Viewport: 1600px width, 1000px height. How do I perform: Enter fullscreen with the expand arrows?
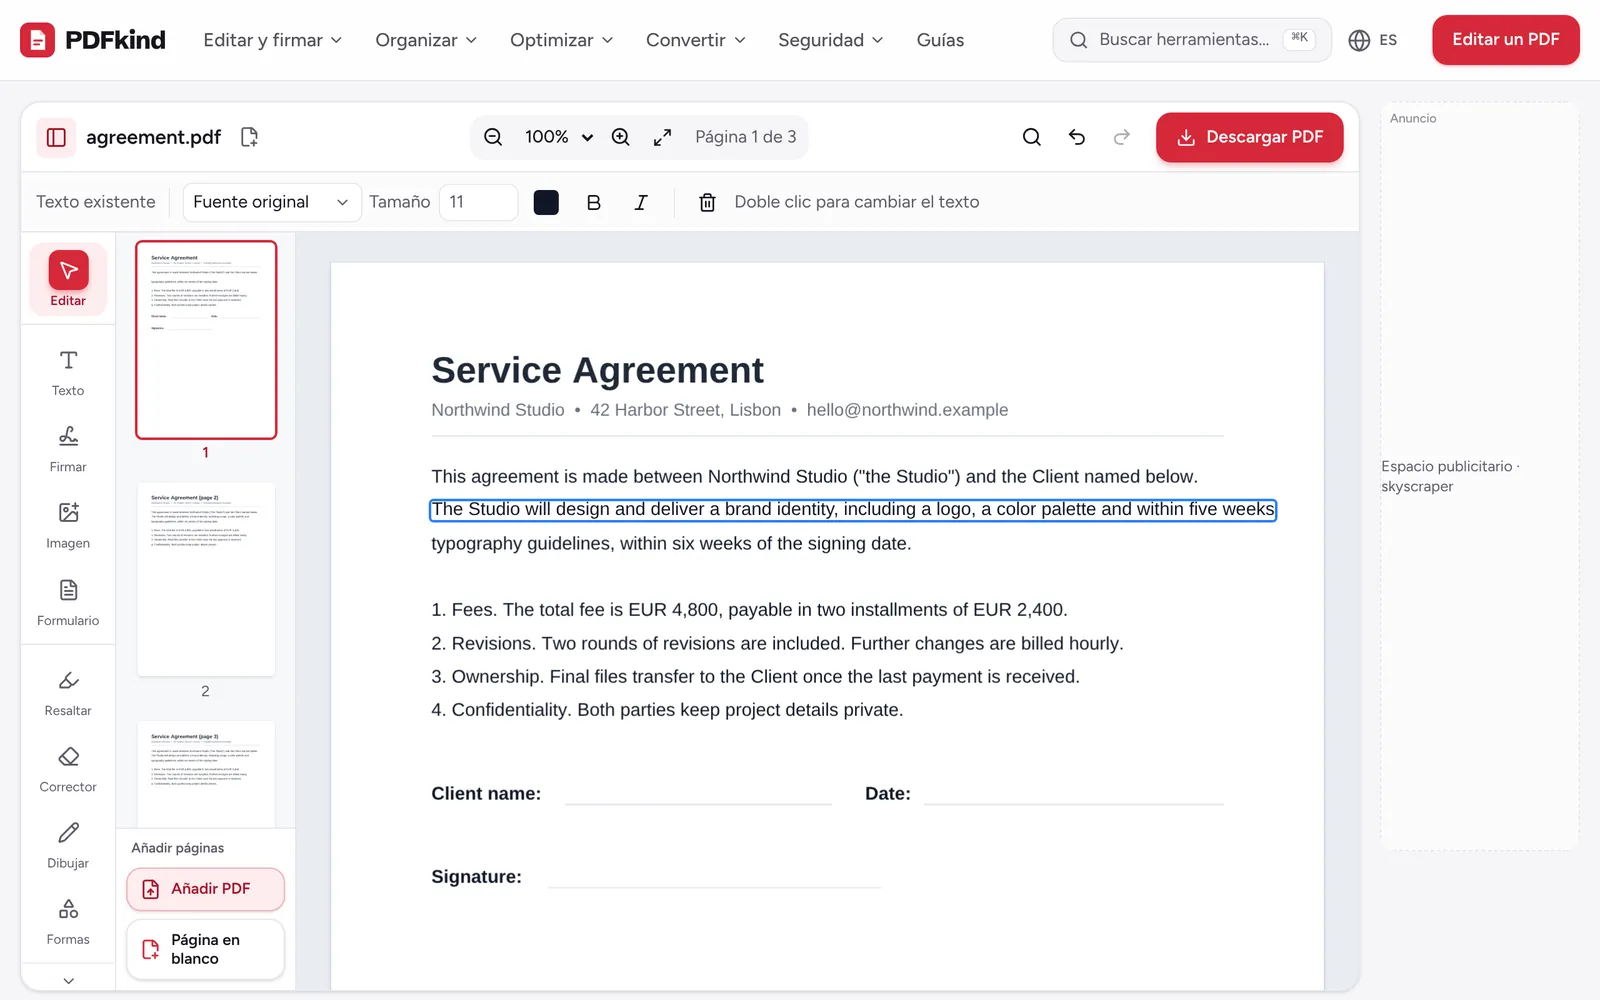pyautogui.click(x=662, y=137)
